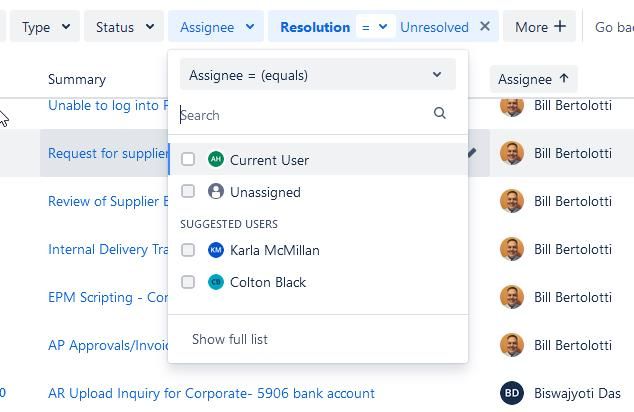Click the Unassigned person icon

(x=216, y=191)
